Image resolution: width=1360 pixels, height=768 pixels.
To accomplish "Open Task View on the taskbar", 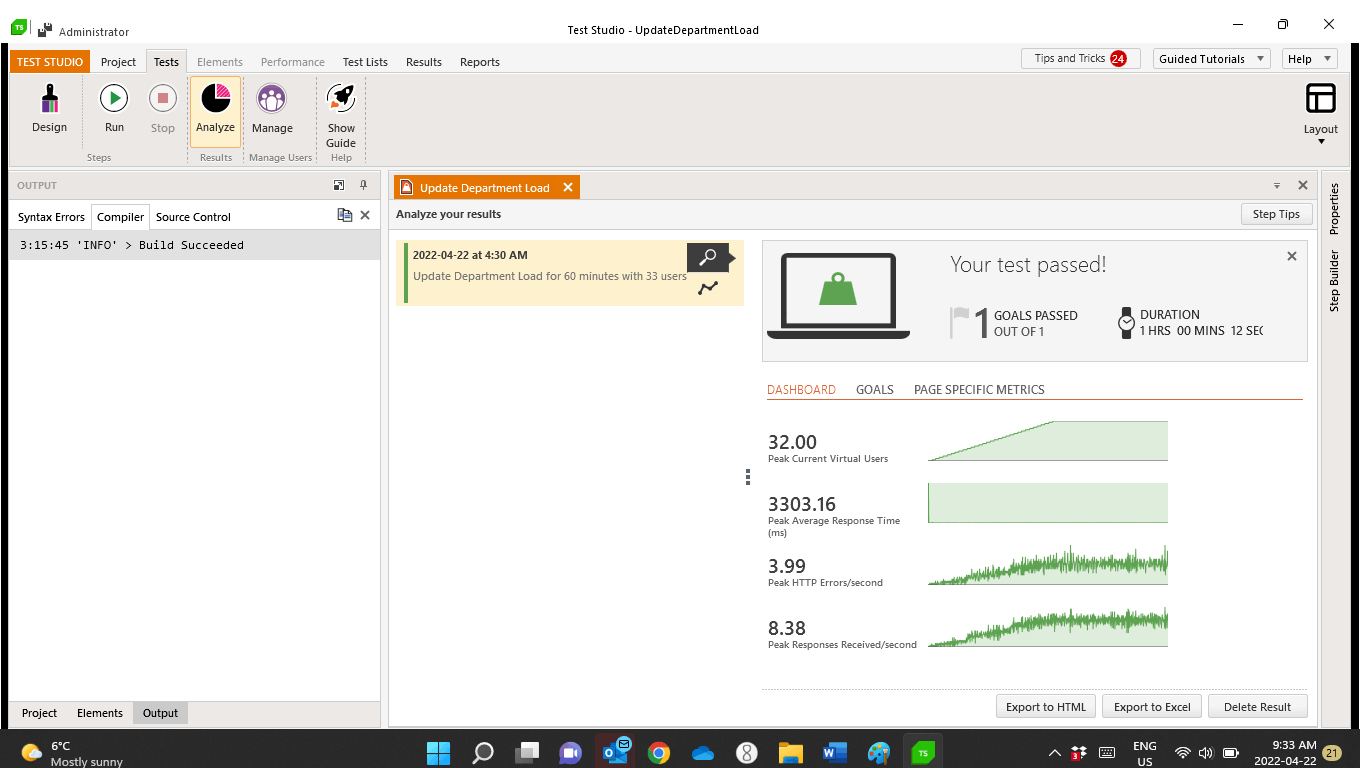I will tap(527, 752).
